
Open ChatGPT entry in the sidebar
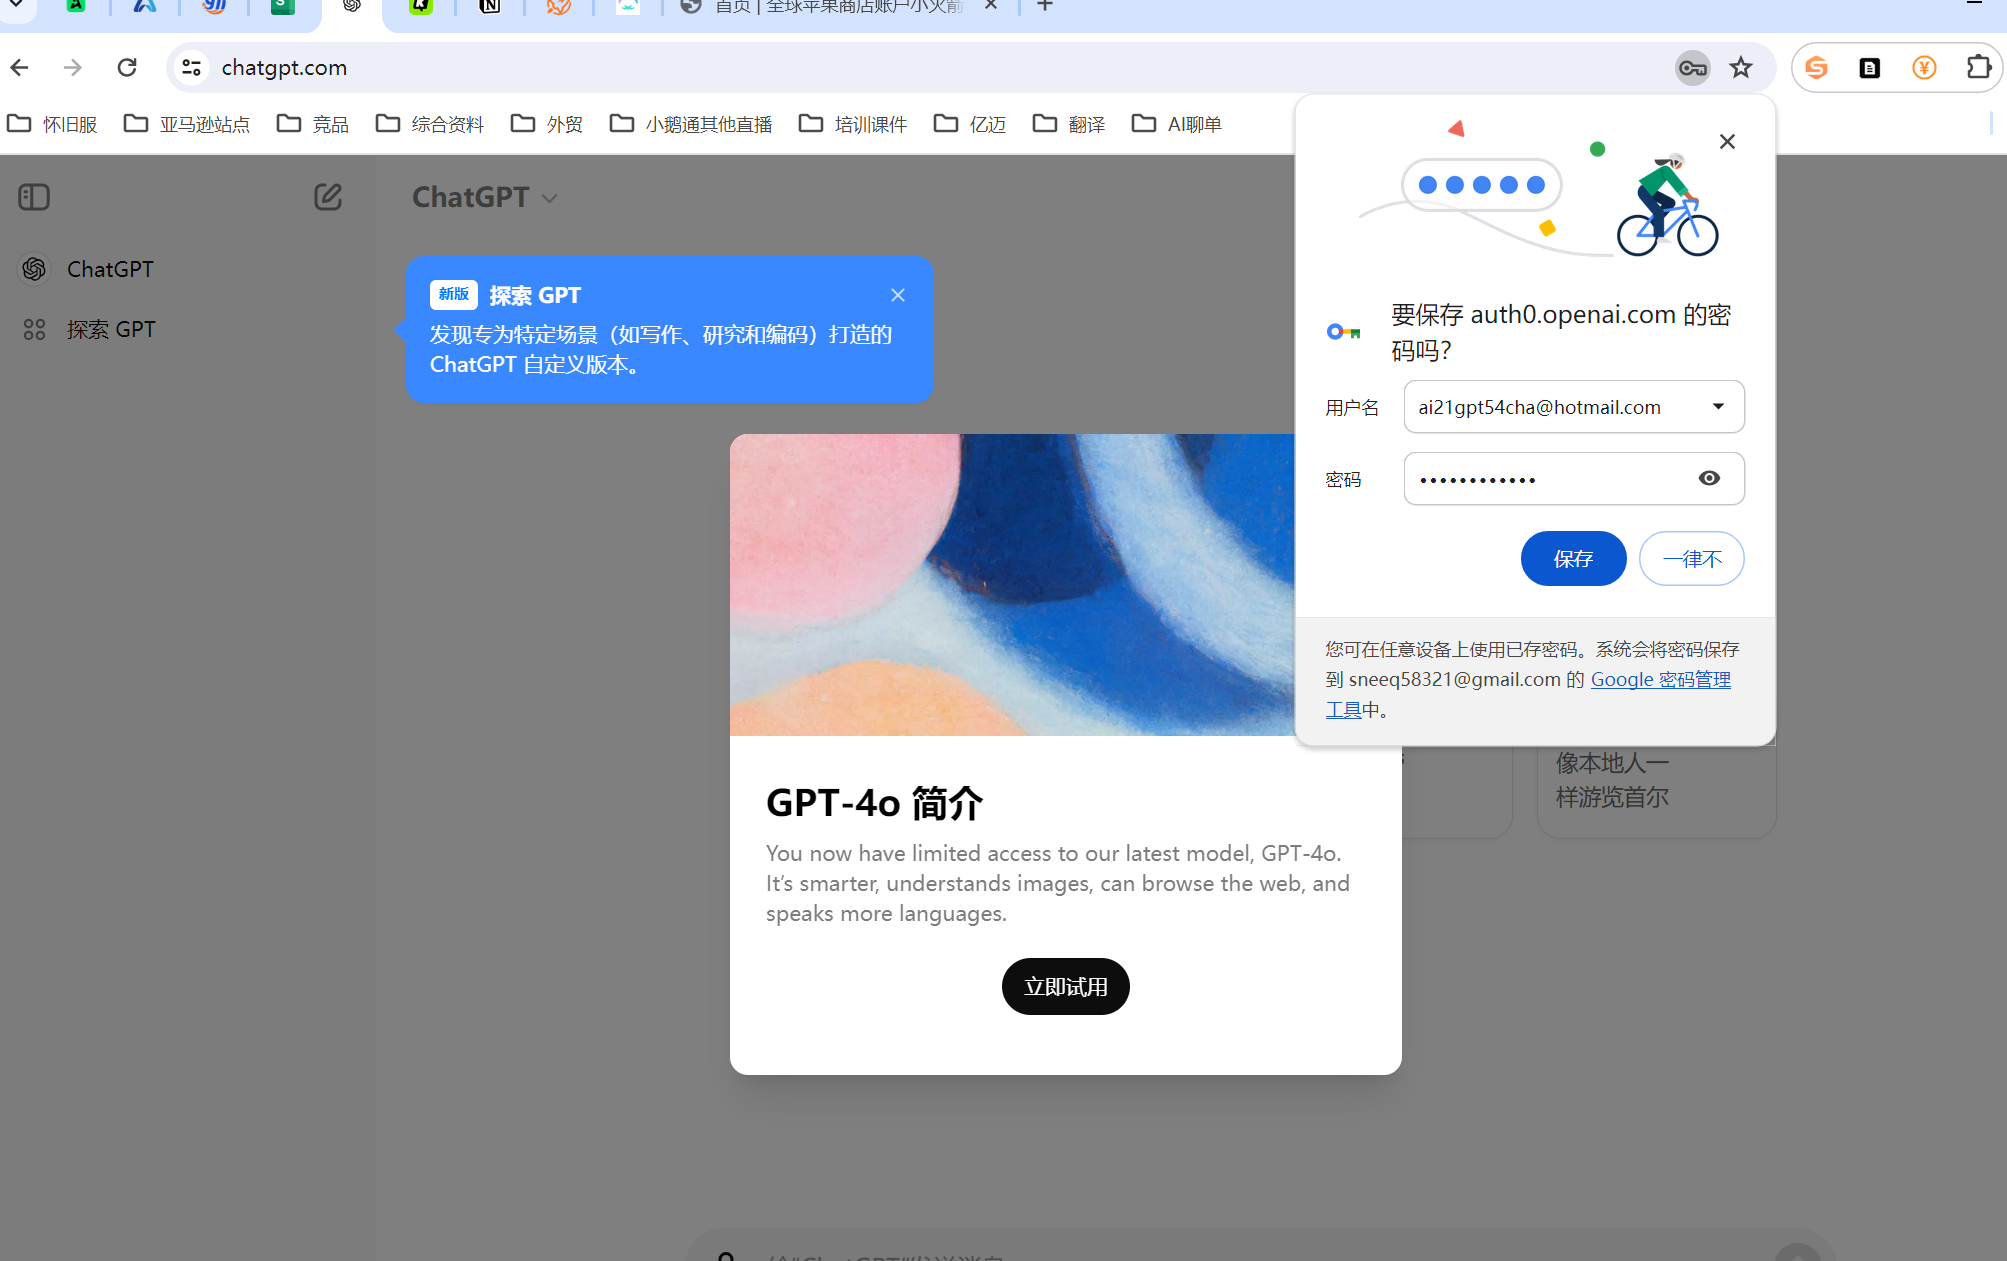188,269
